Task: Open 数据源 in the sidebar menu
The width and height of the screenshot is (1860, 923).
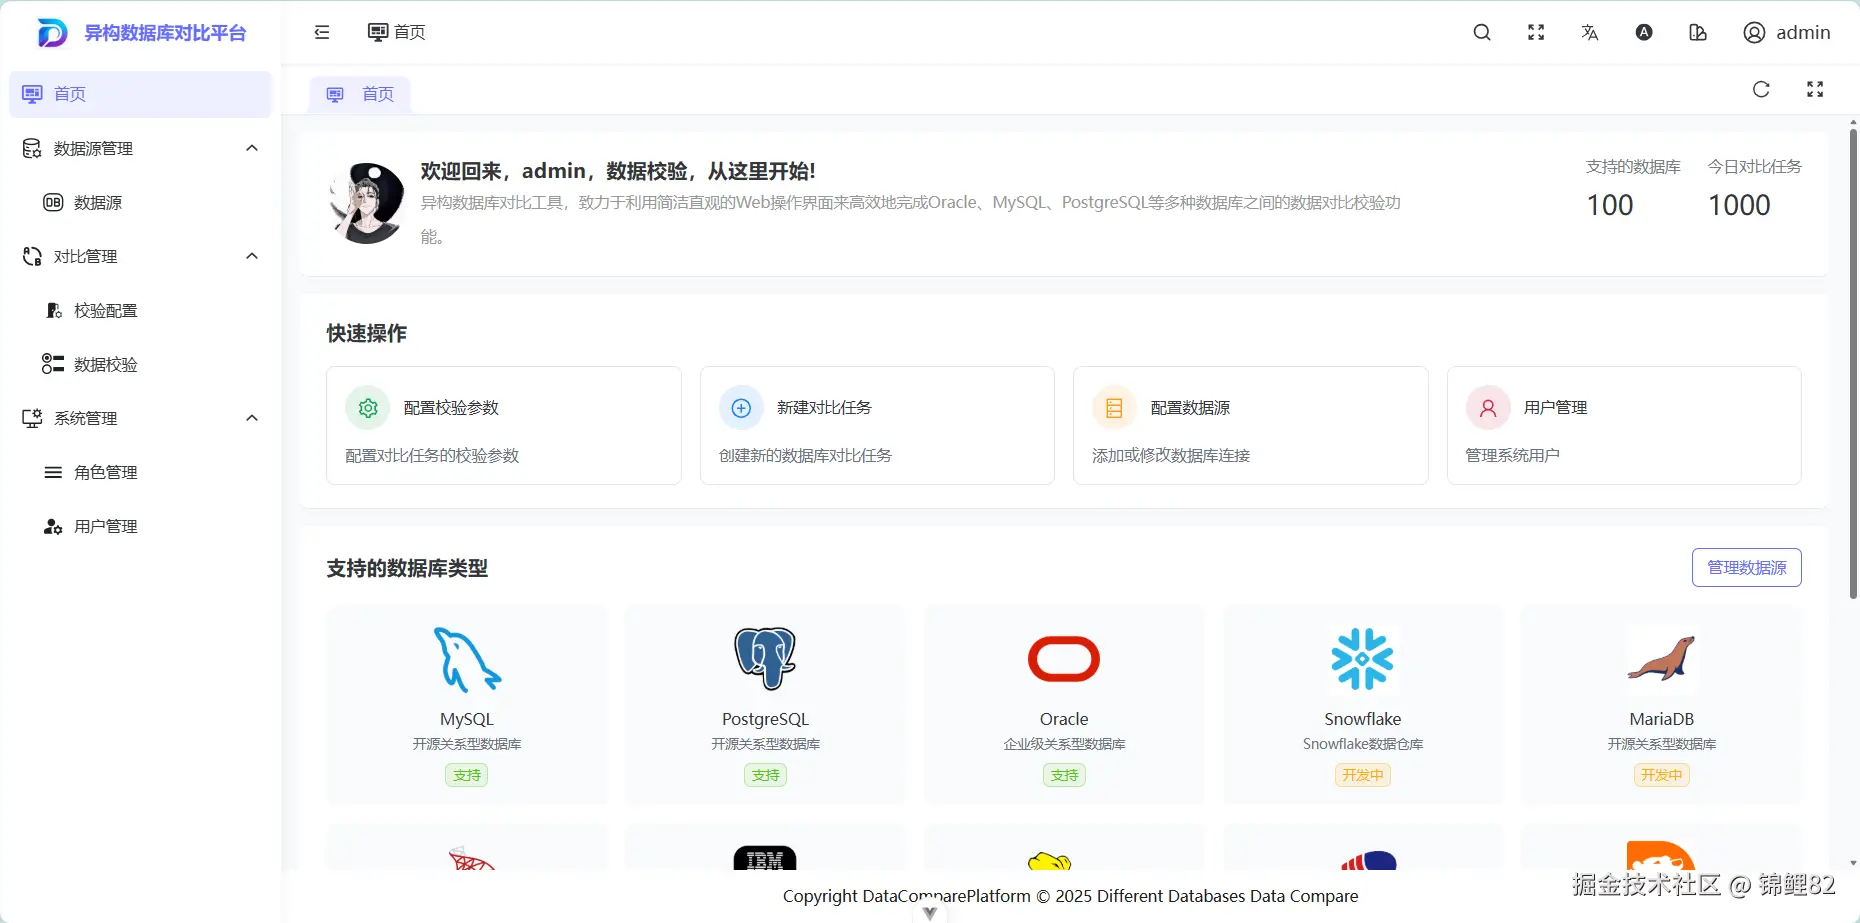Action: tap(140, 203)
